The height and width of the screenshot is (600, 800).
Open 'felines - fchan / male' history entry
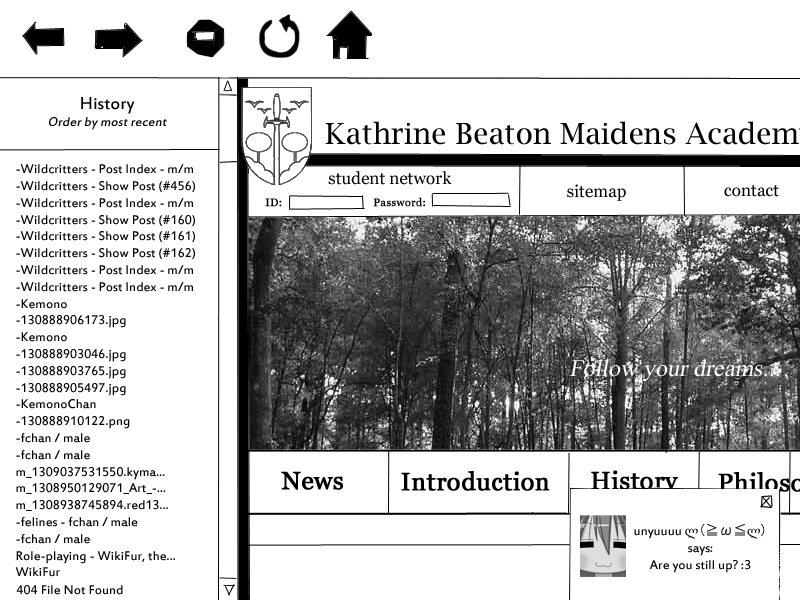(x=77, y=522)
